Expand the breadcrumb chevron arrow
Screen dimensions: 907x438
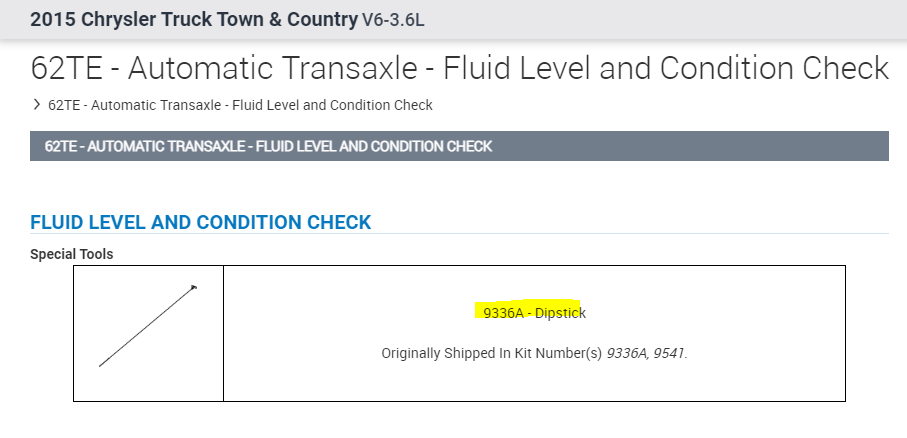pyautogui.click(x=37, y=105)
